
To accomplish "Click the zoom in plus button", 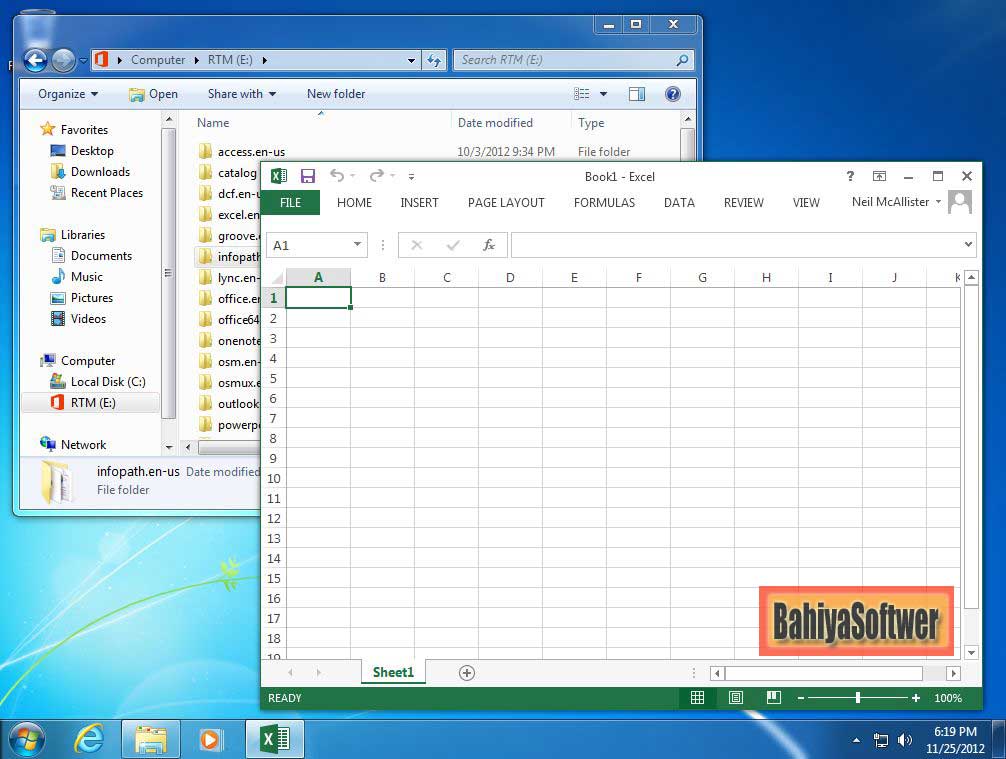I will click(x=916, y=698).
